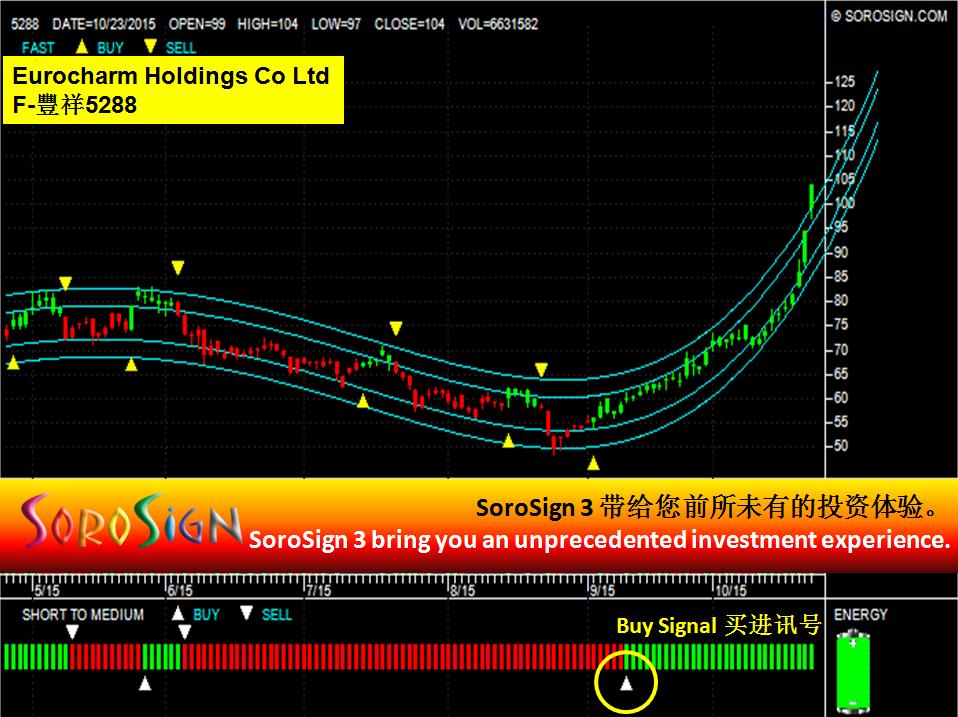Select the 70 price axis label
958x717 pixels.
point(841,350)
